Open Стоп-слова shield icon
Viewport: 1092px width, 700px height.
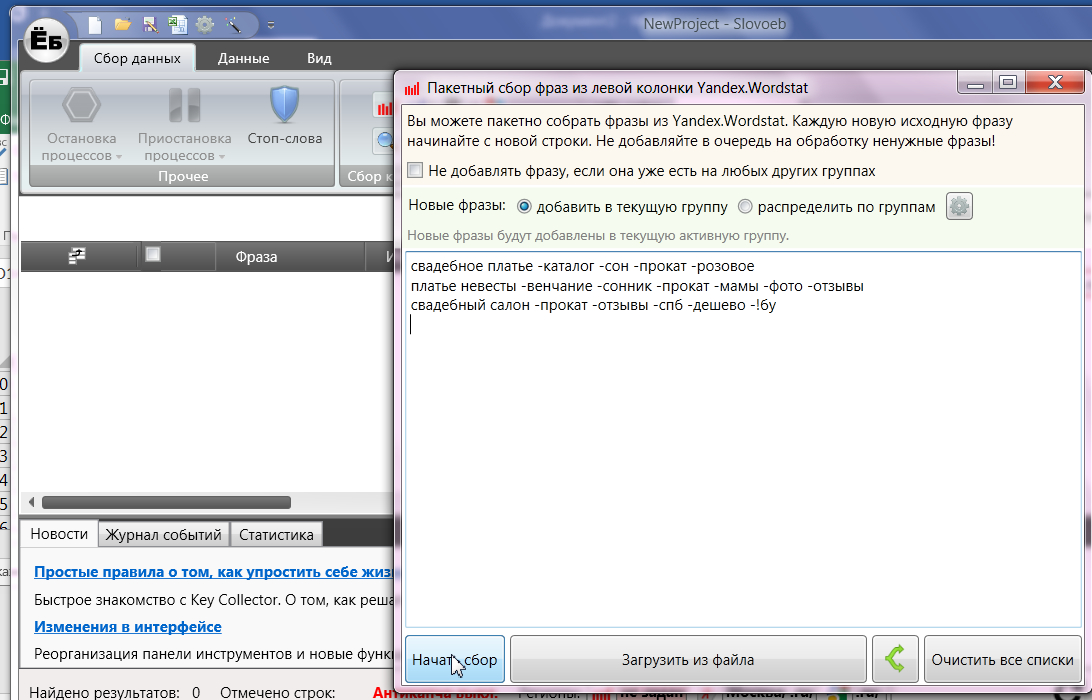[x=284, y=105]
